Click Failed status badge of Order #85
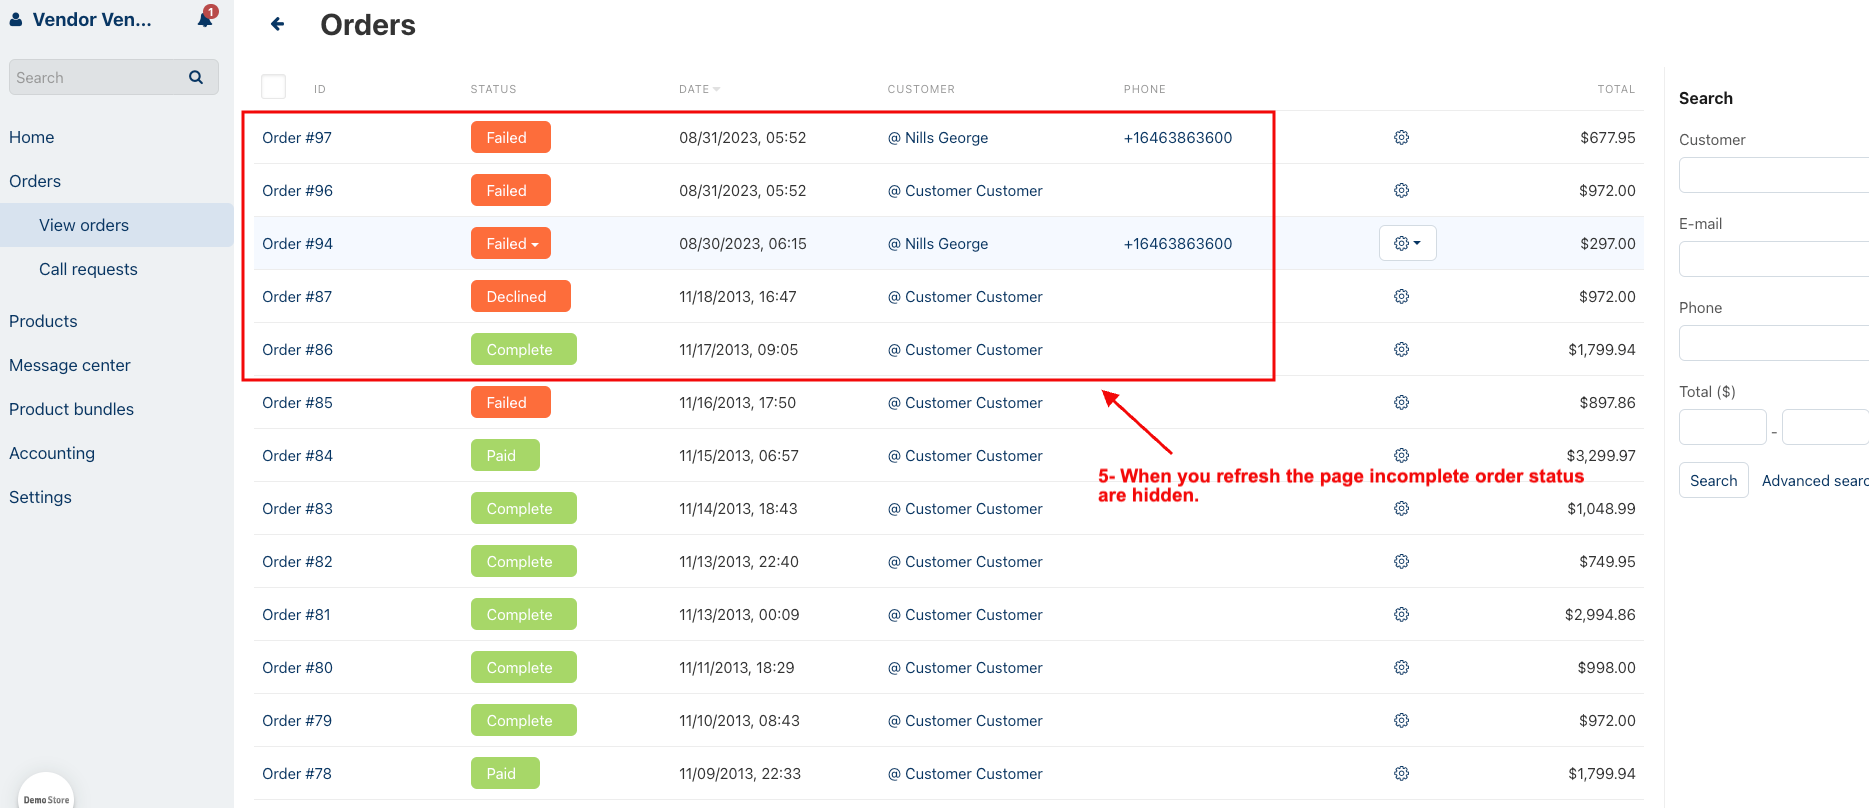The image size is (1869, 808). click(511, 402)
